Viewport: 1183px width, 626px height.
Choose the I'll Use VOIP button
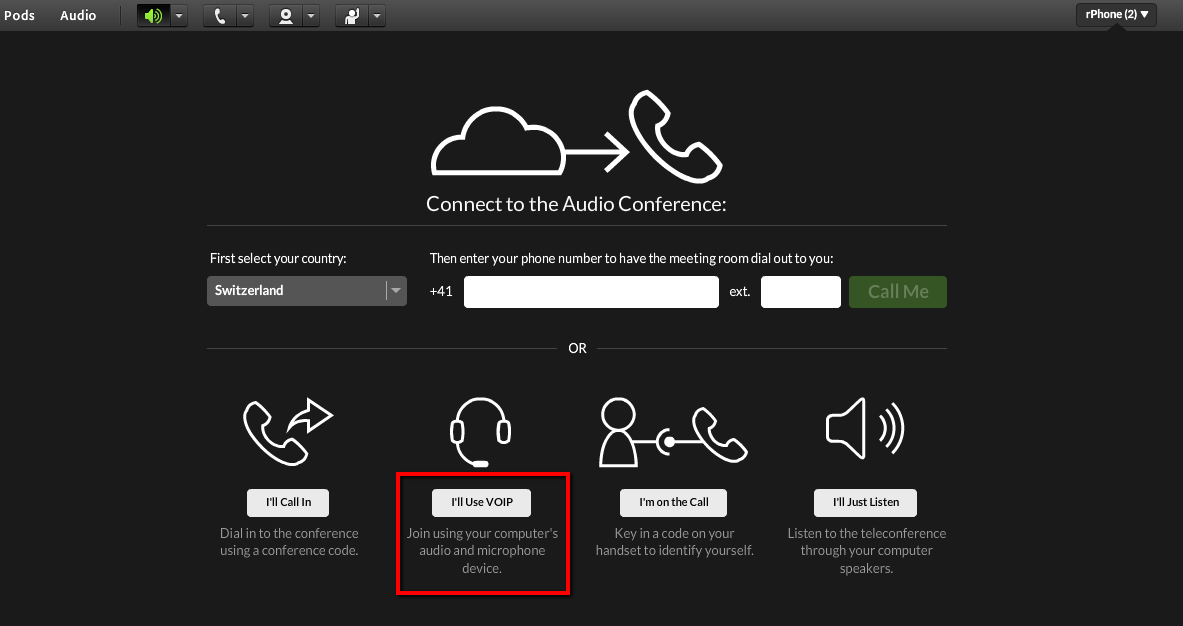pyautogui.click(x=481, y=502)
